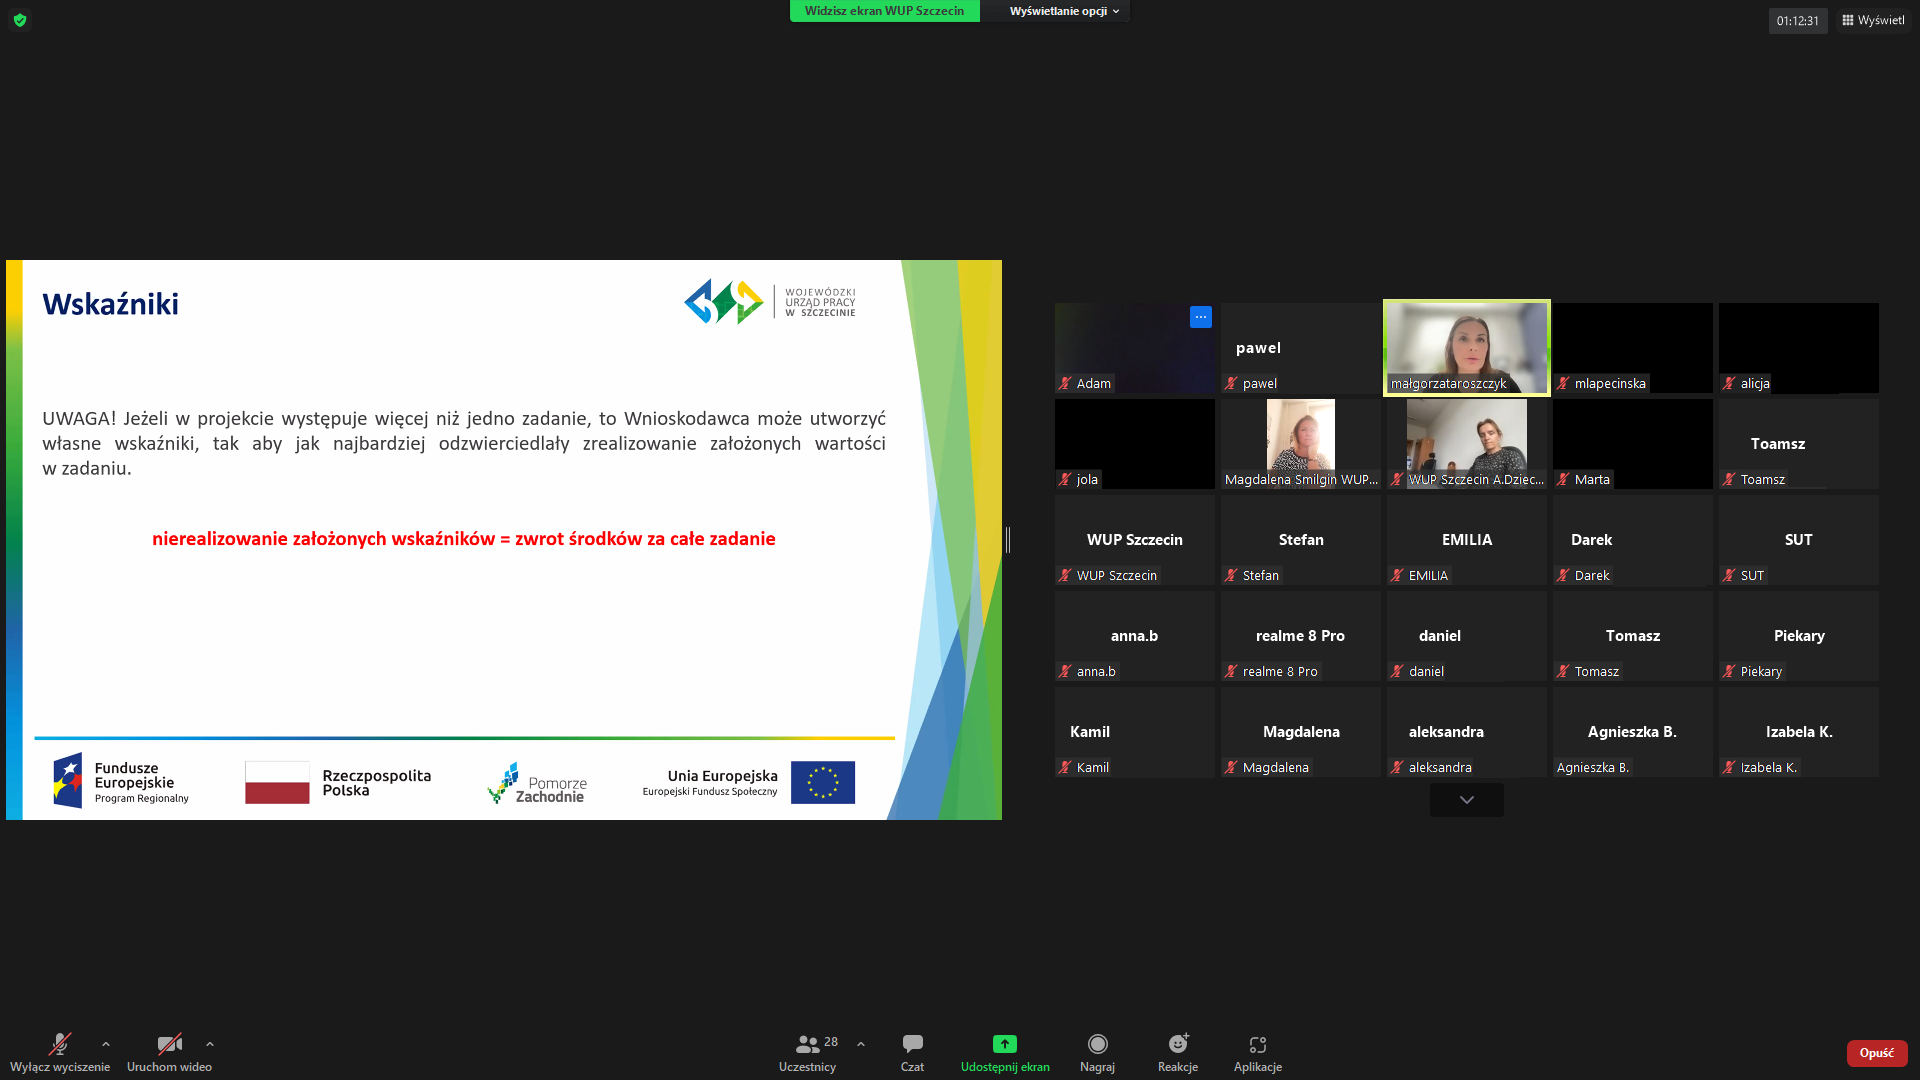Start recording with Nagraj

[1097, 1053]
